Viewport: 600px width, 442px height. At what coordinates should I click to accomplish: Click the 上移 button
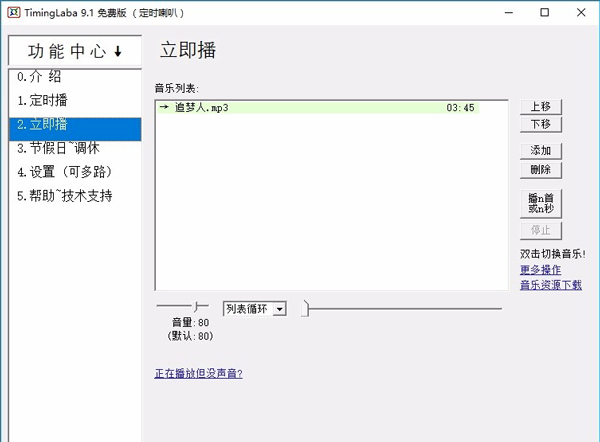point(541,106)
